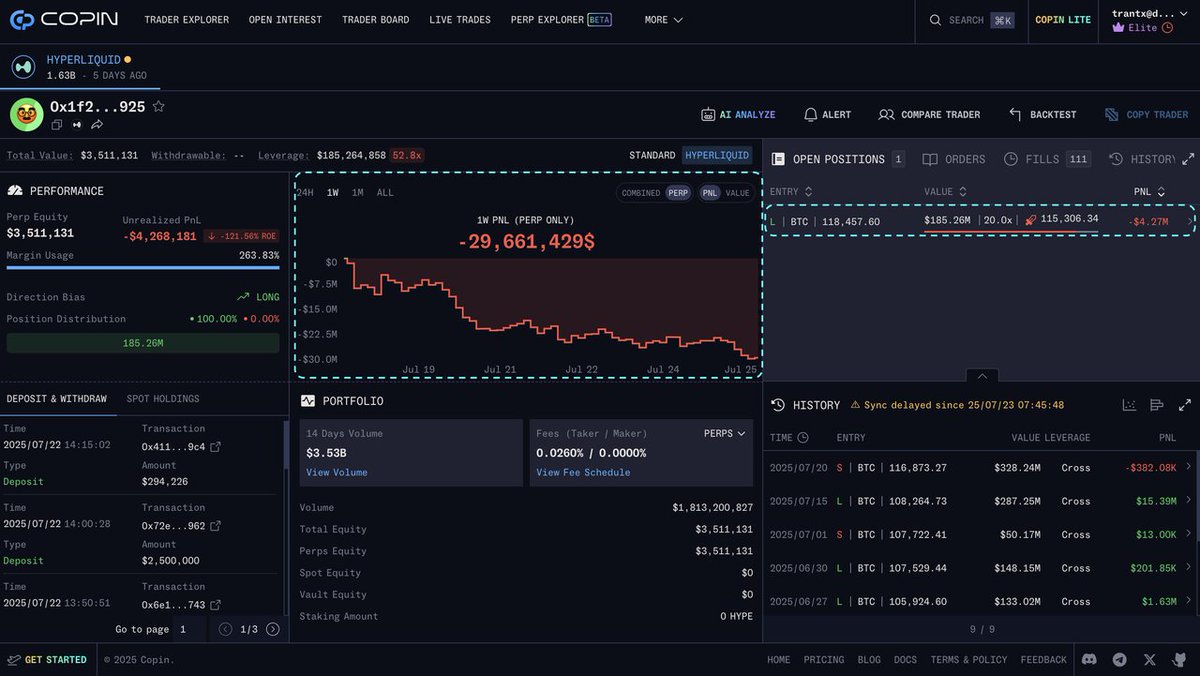Click the Elite plan crown badge

pyautogui.click(x=1118, y=28)
